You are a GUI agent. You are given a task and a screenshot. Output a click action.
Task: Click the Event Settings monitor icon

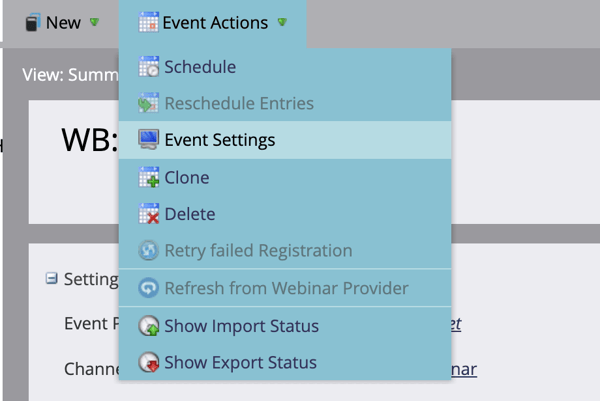pos(148,139)
